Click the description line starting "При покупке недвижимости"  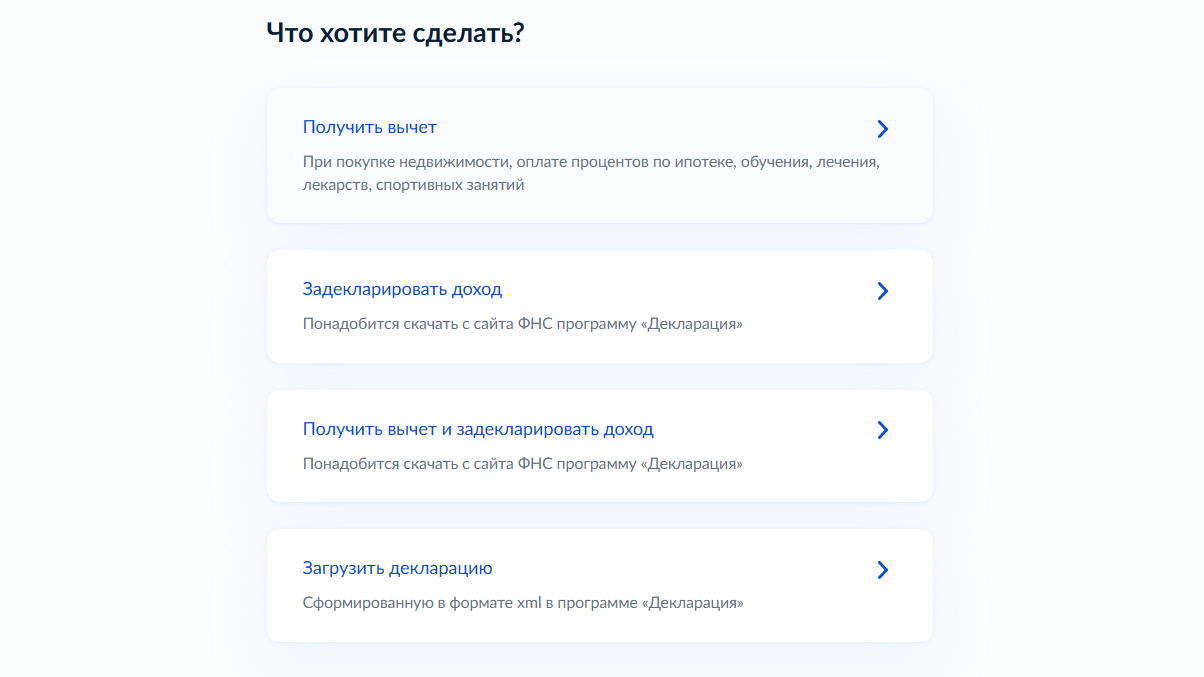point(590,162)
